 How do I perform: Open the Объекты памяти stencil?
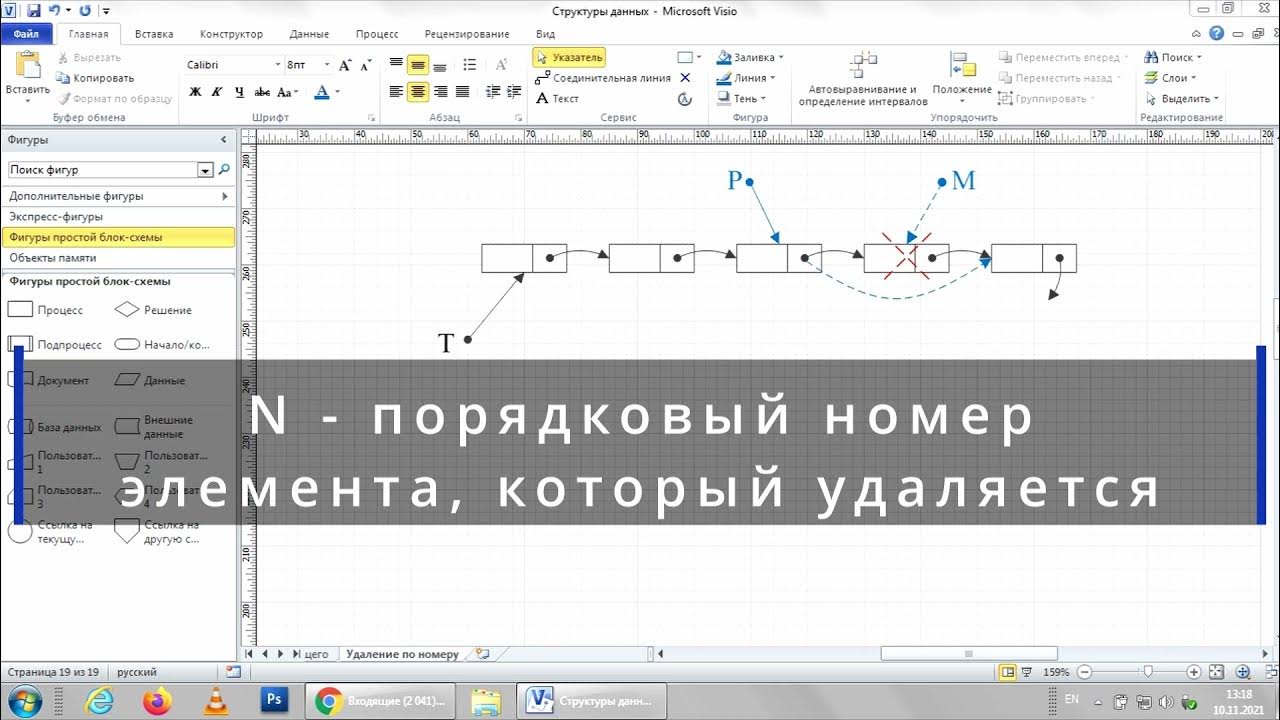[x=118, y=258]
